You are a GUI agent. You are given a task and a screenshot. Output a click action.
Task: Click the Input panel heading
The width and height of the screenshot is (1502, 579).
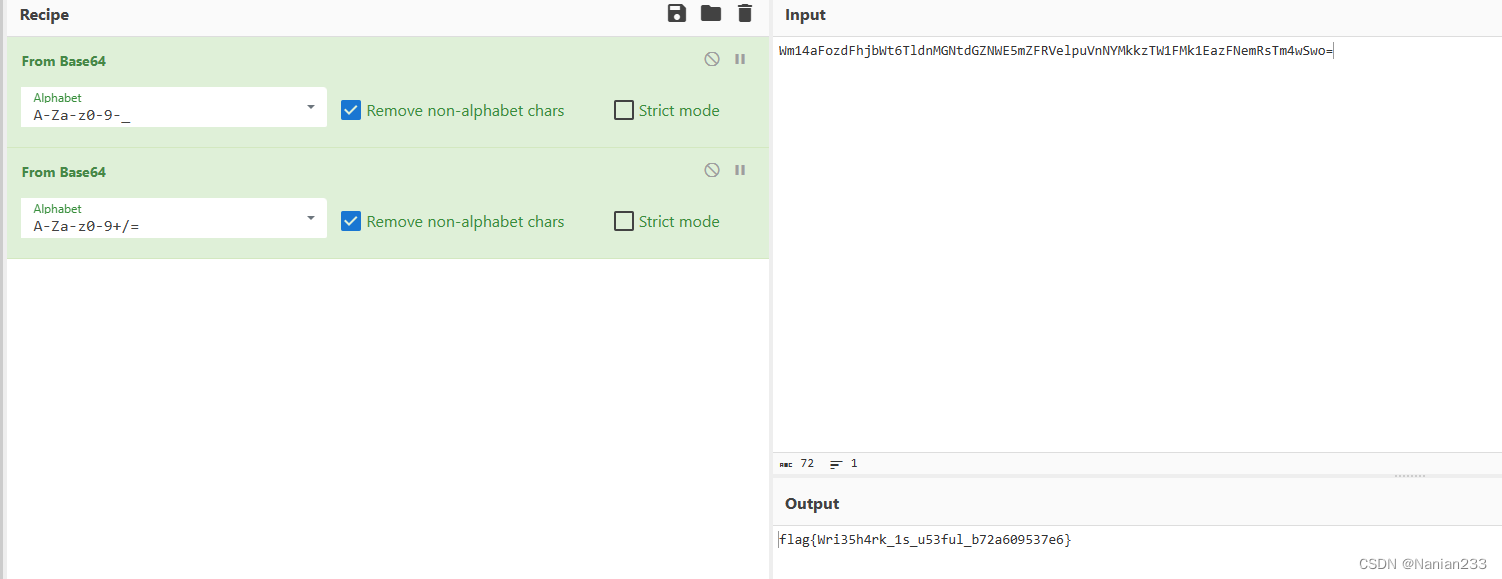pos(806,15)
